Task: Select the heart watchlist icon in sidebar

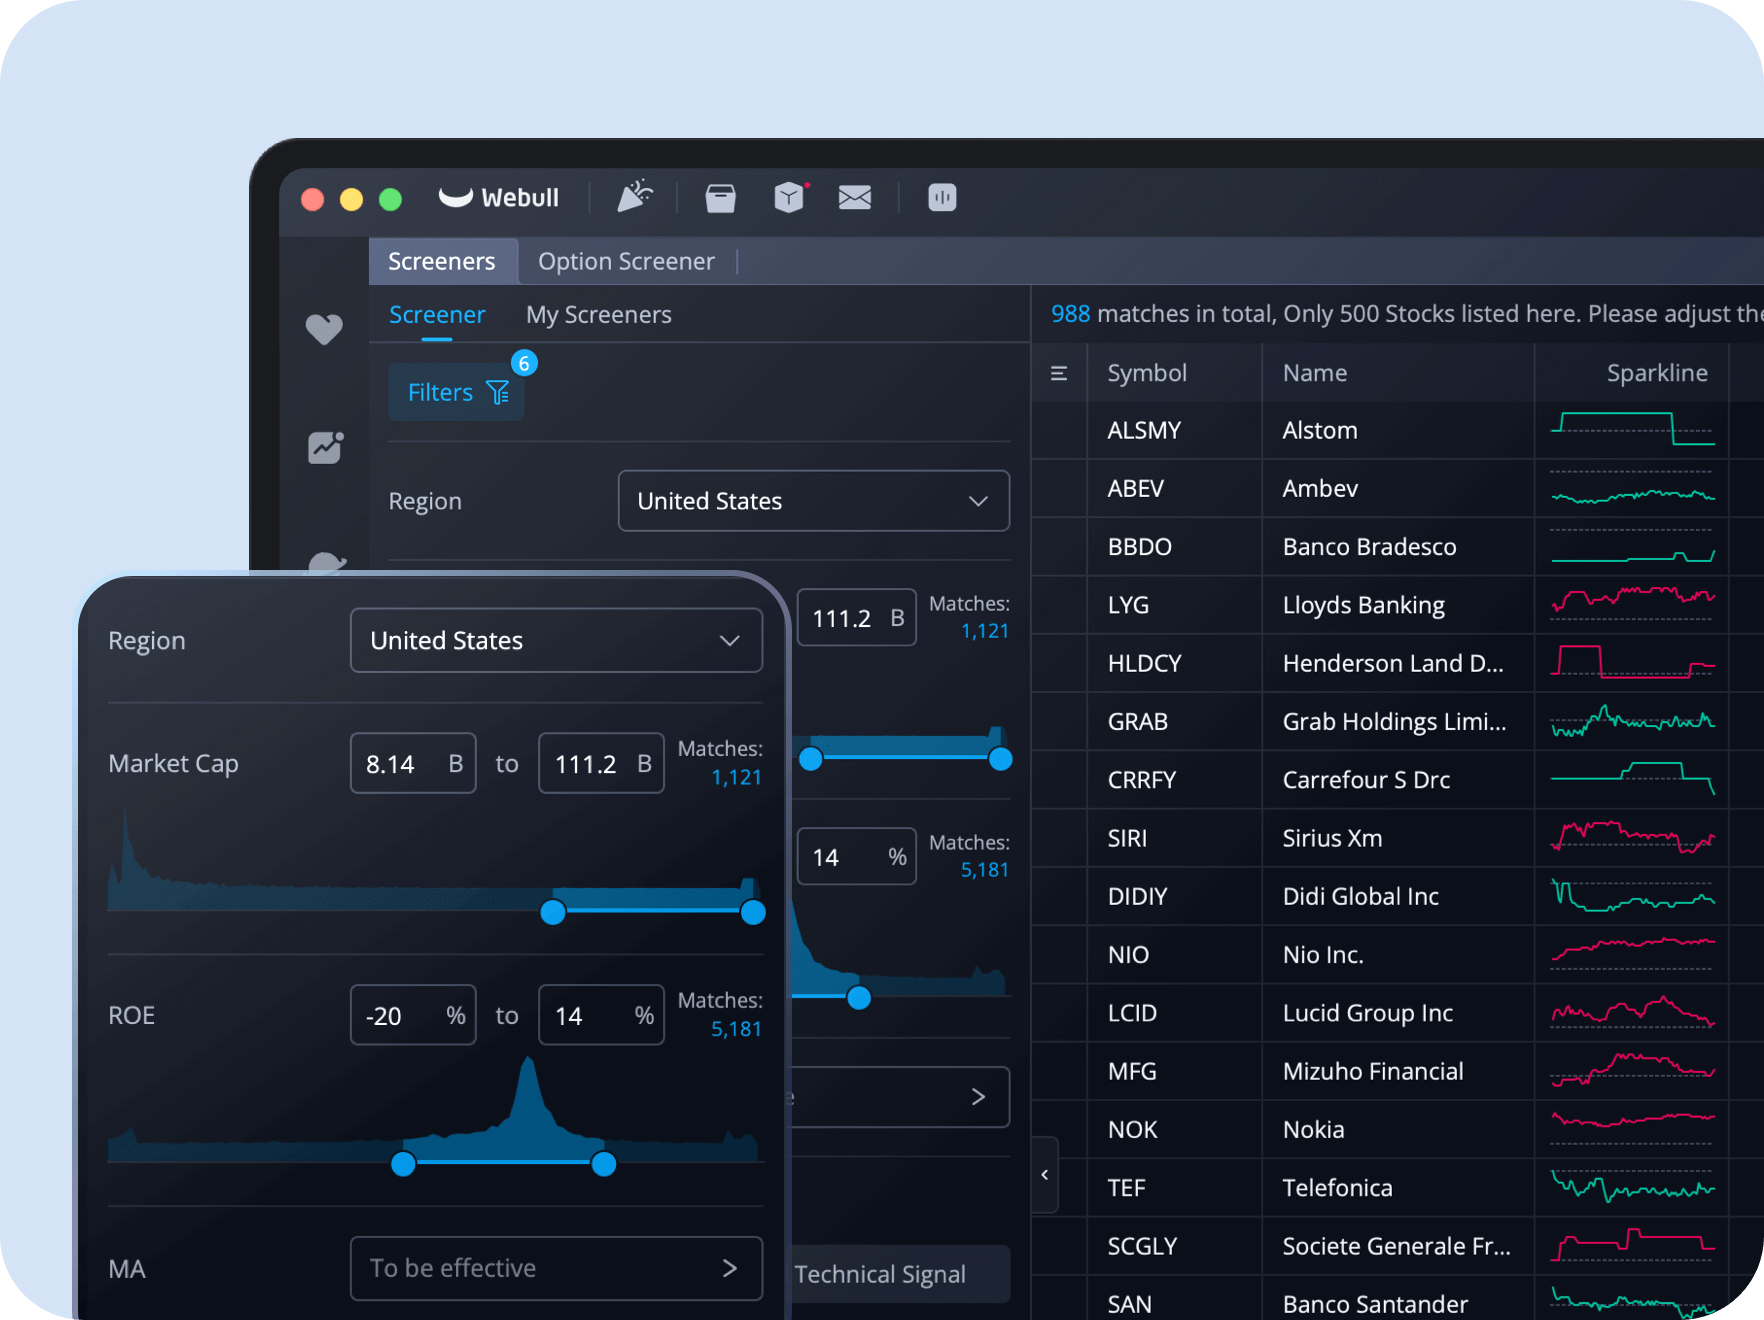Action: tap(324, 328)
